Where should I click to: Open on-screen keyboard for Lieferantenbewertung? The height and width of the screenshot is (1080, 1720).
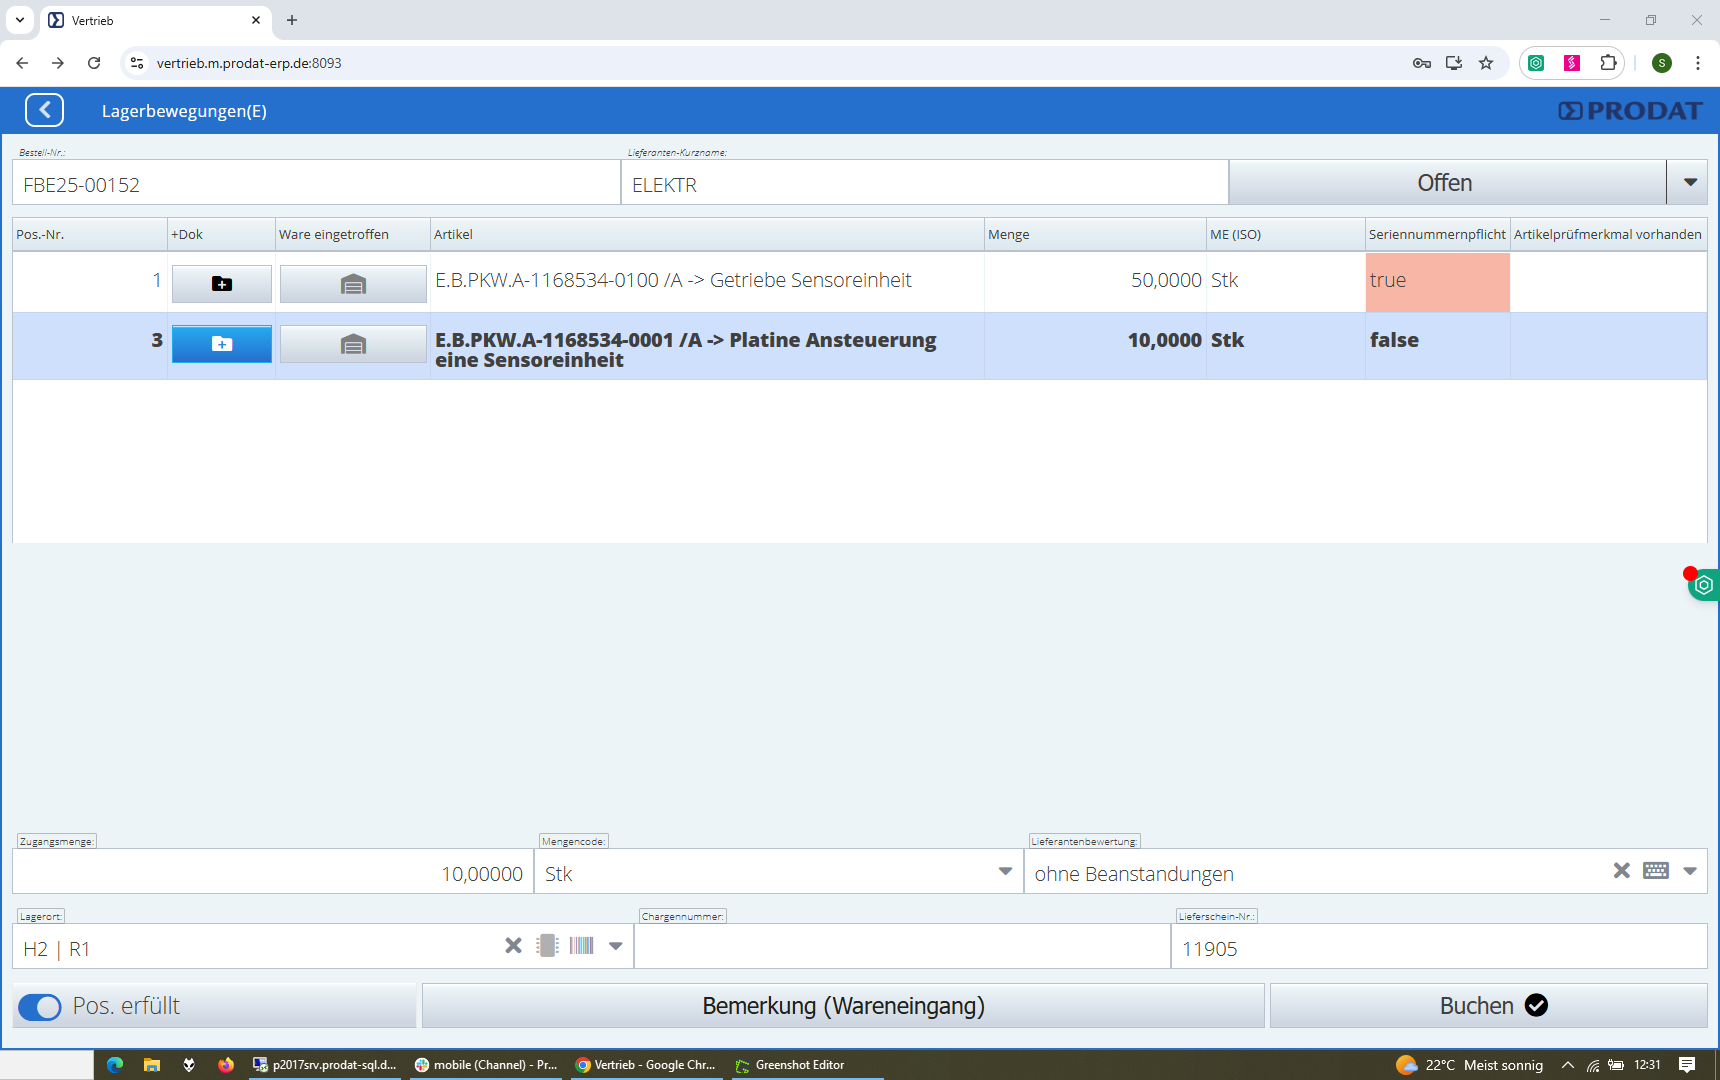tap(1655, 871)
